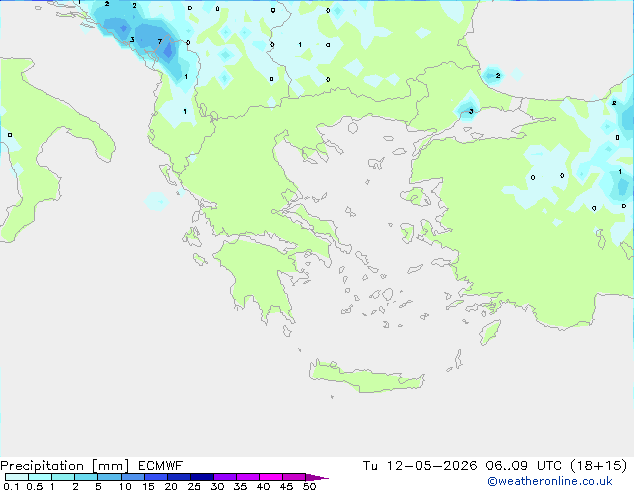Select the 25–30 mm navy legend swatch
This screenshot has height=490, width=634.
tap(201, 477)
